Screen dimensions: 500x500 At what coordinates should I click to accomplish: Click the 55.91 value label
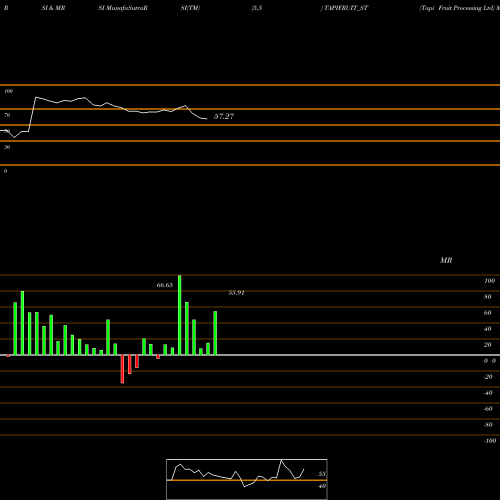click(x=236, y=293)
